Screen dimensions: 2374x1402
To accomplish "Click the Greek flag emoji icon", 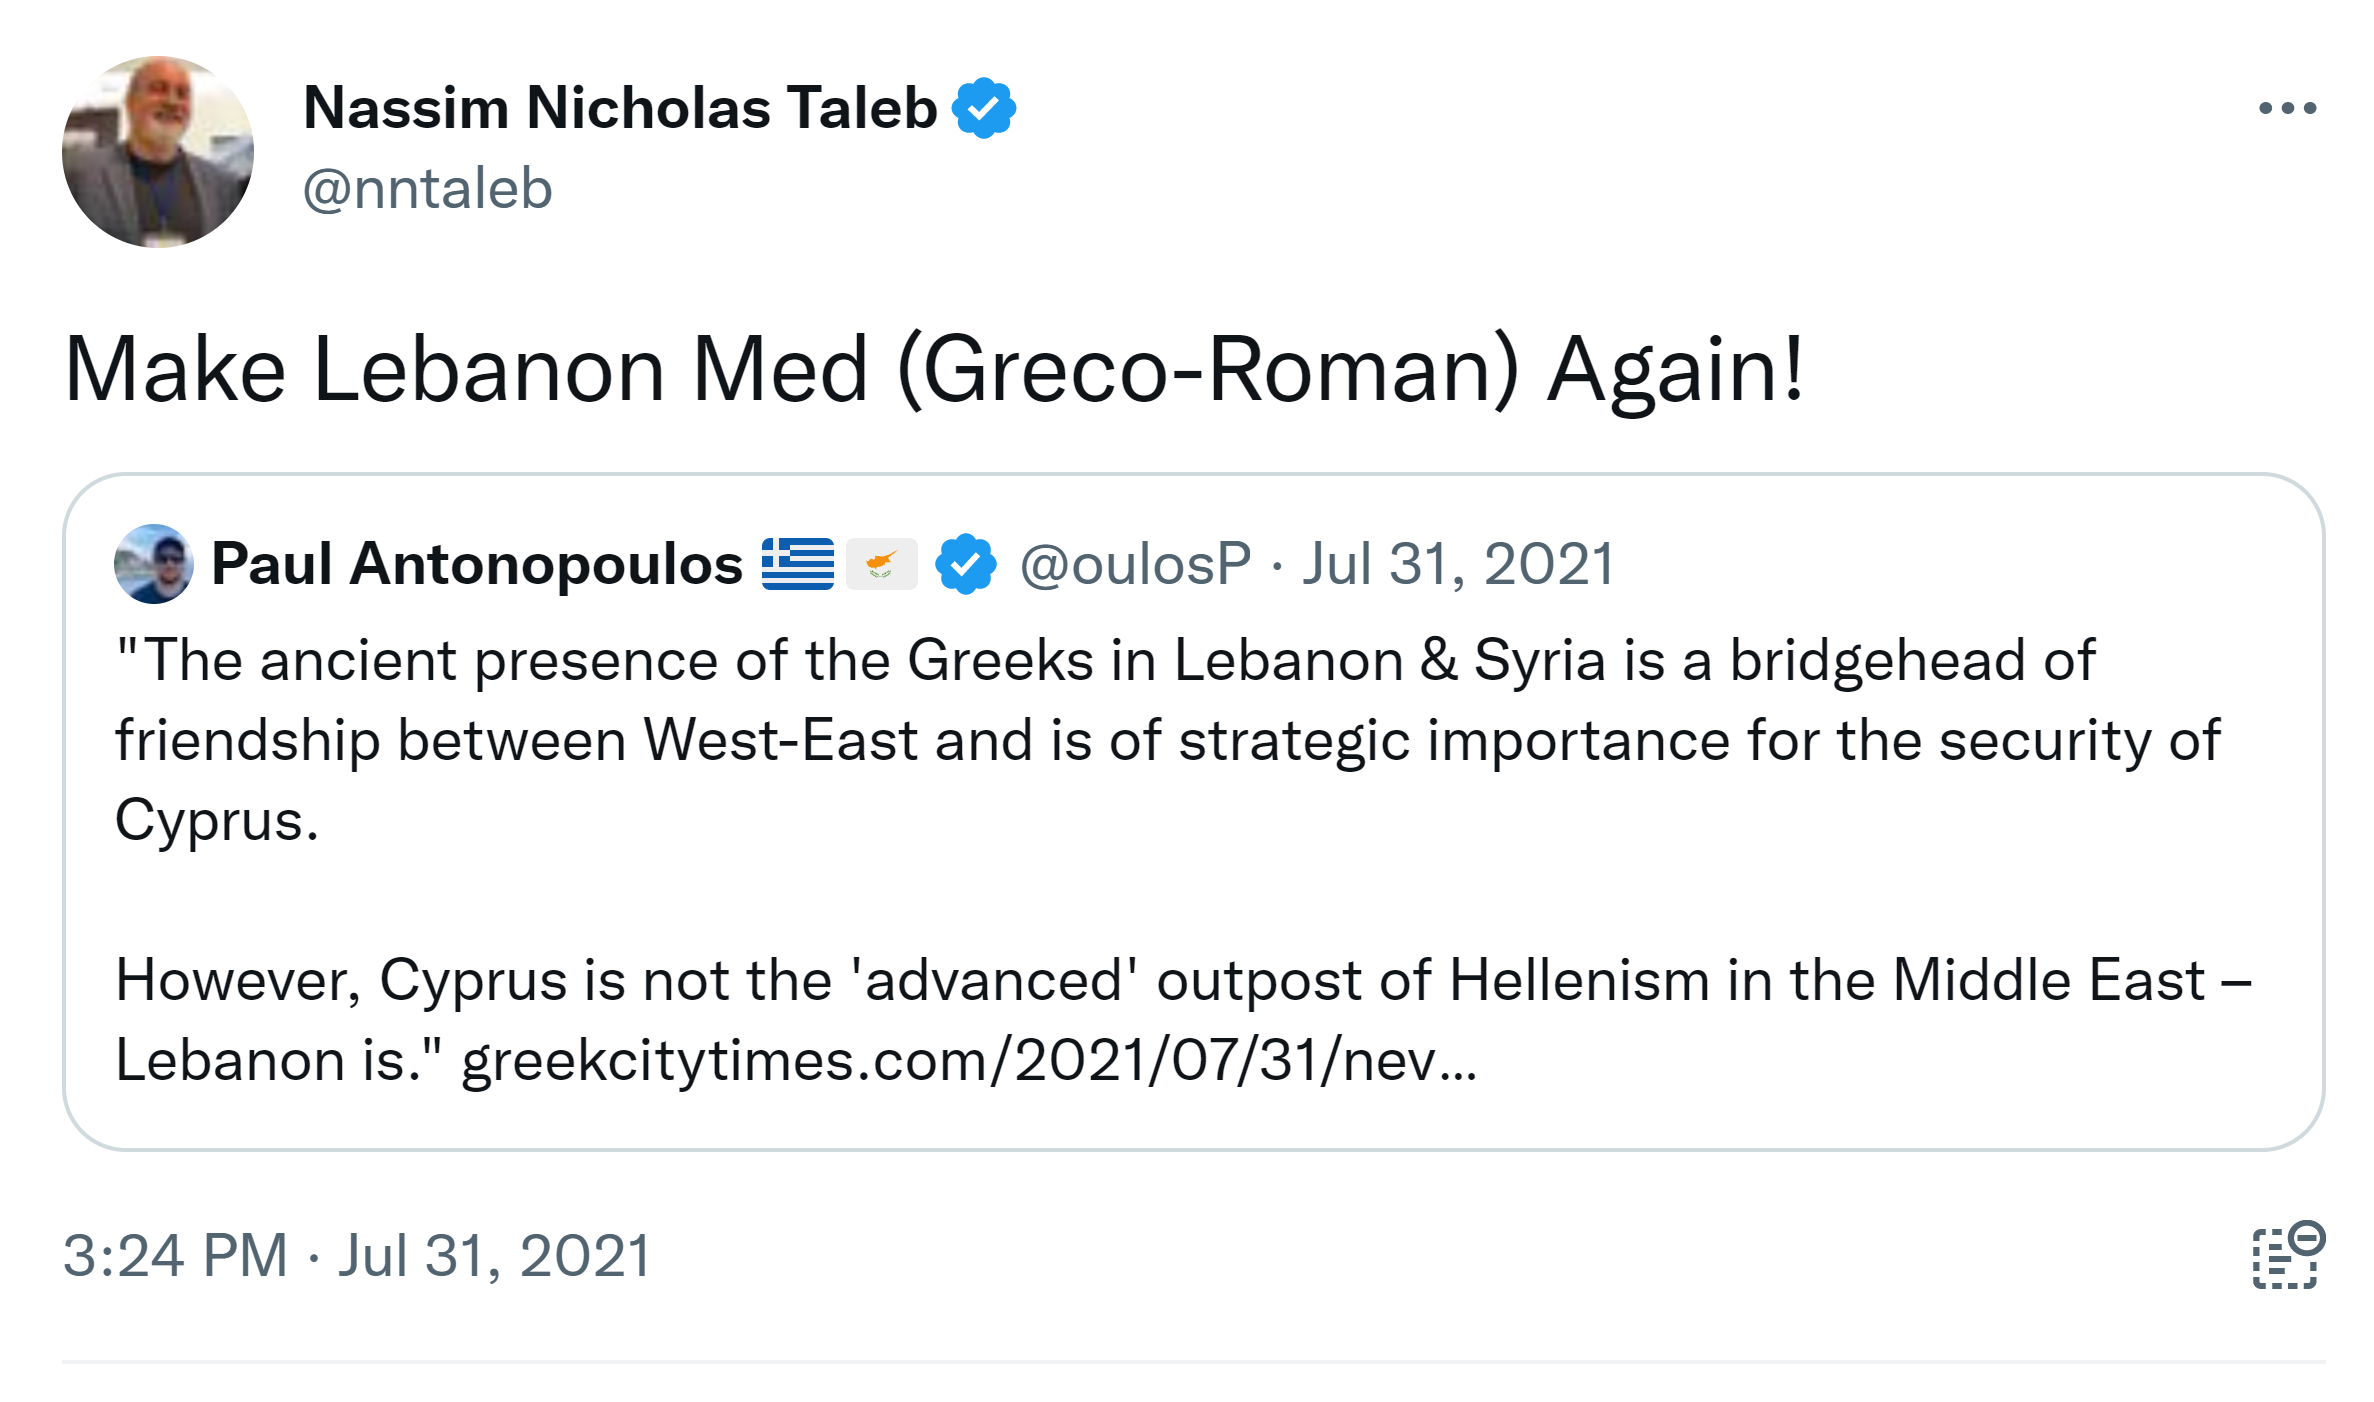I will coord(797,564).
